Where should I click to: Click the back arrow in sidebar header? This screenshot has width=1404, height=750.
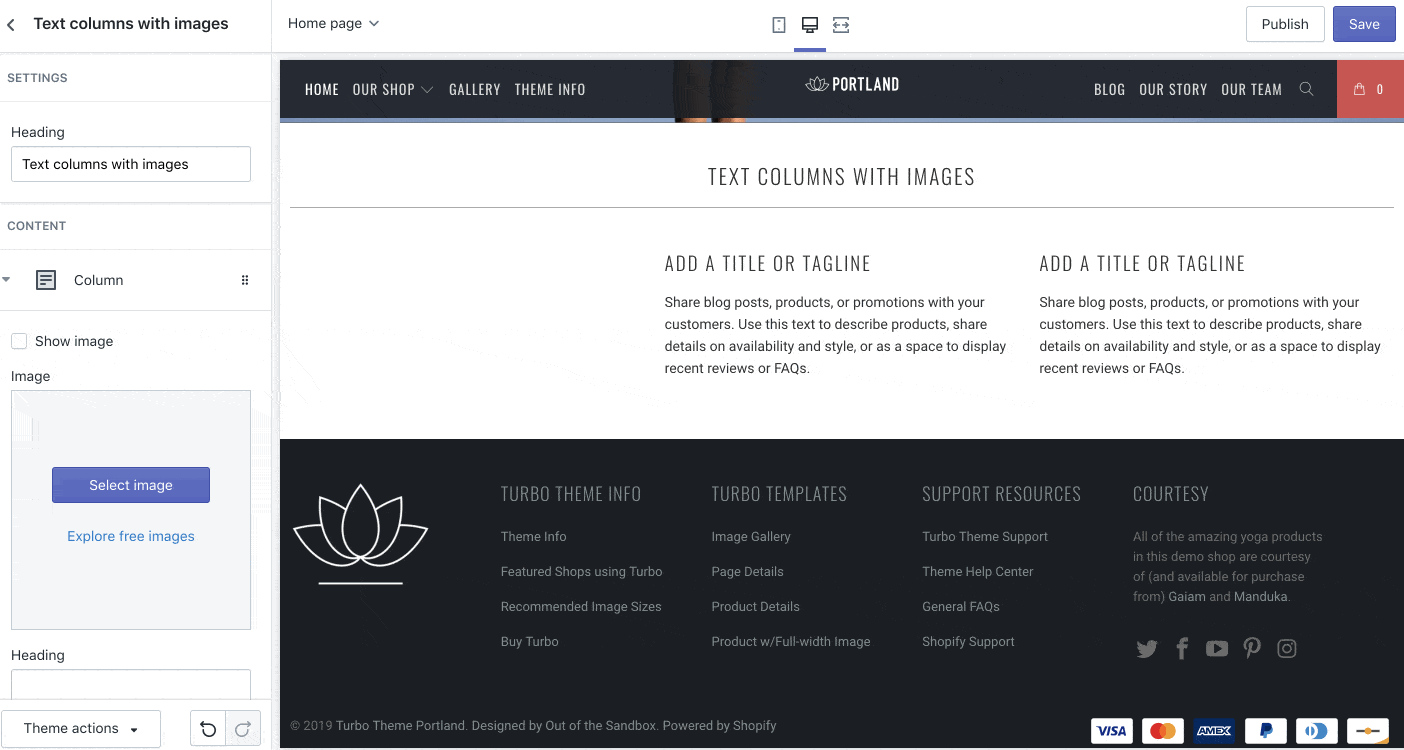(x=11, y=24)
